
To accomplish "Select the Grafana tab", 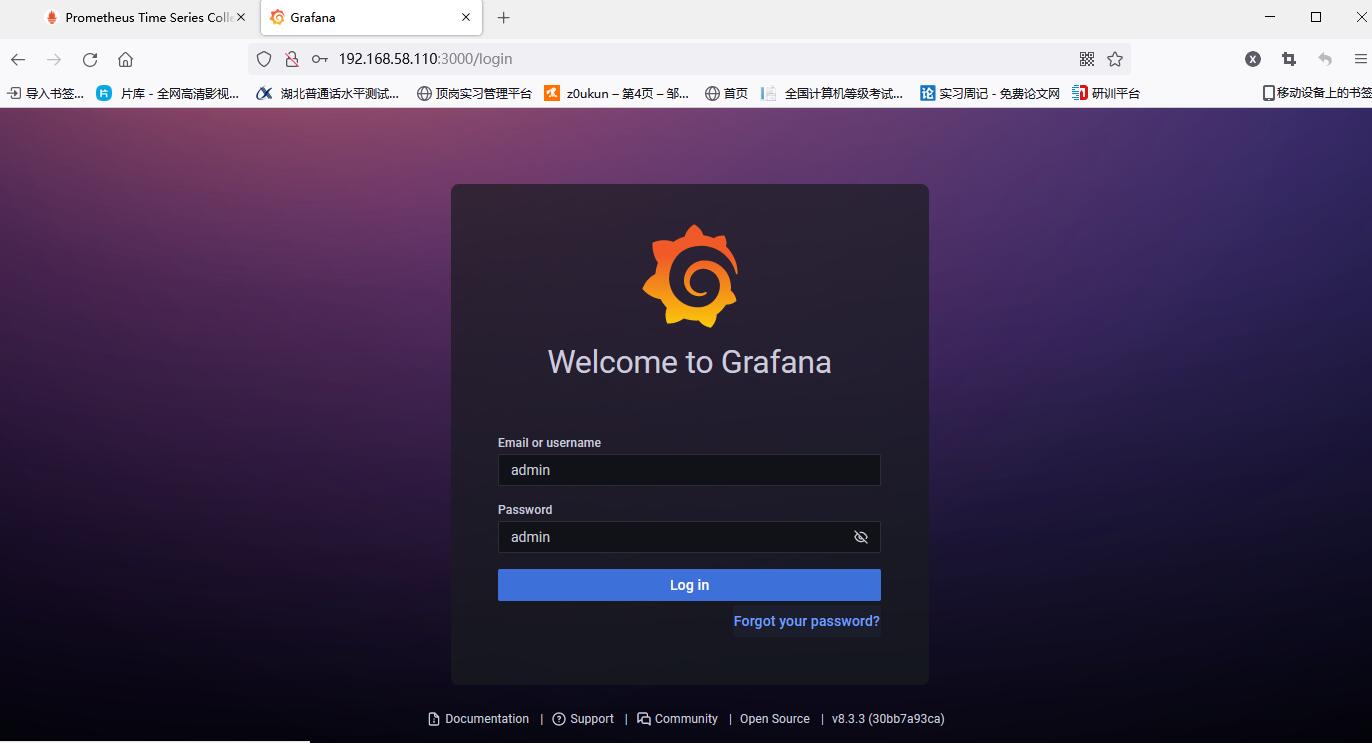I will coord(371,17).
